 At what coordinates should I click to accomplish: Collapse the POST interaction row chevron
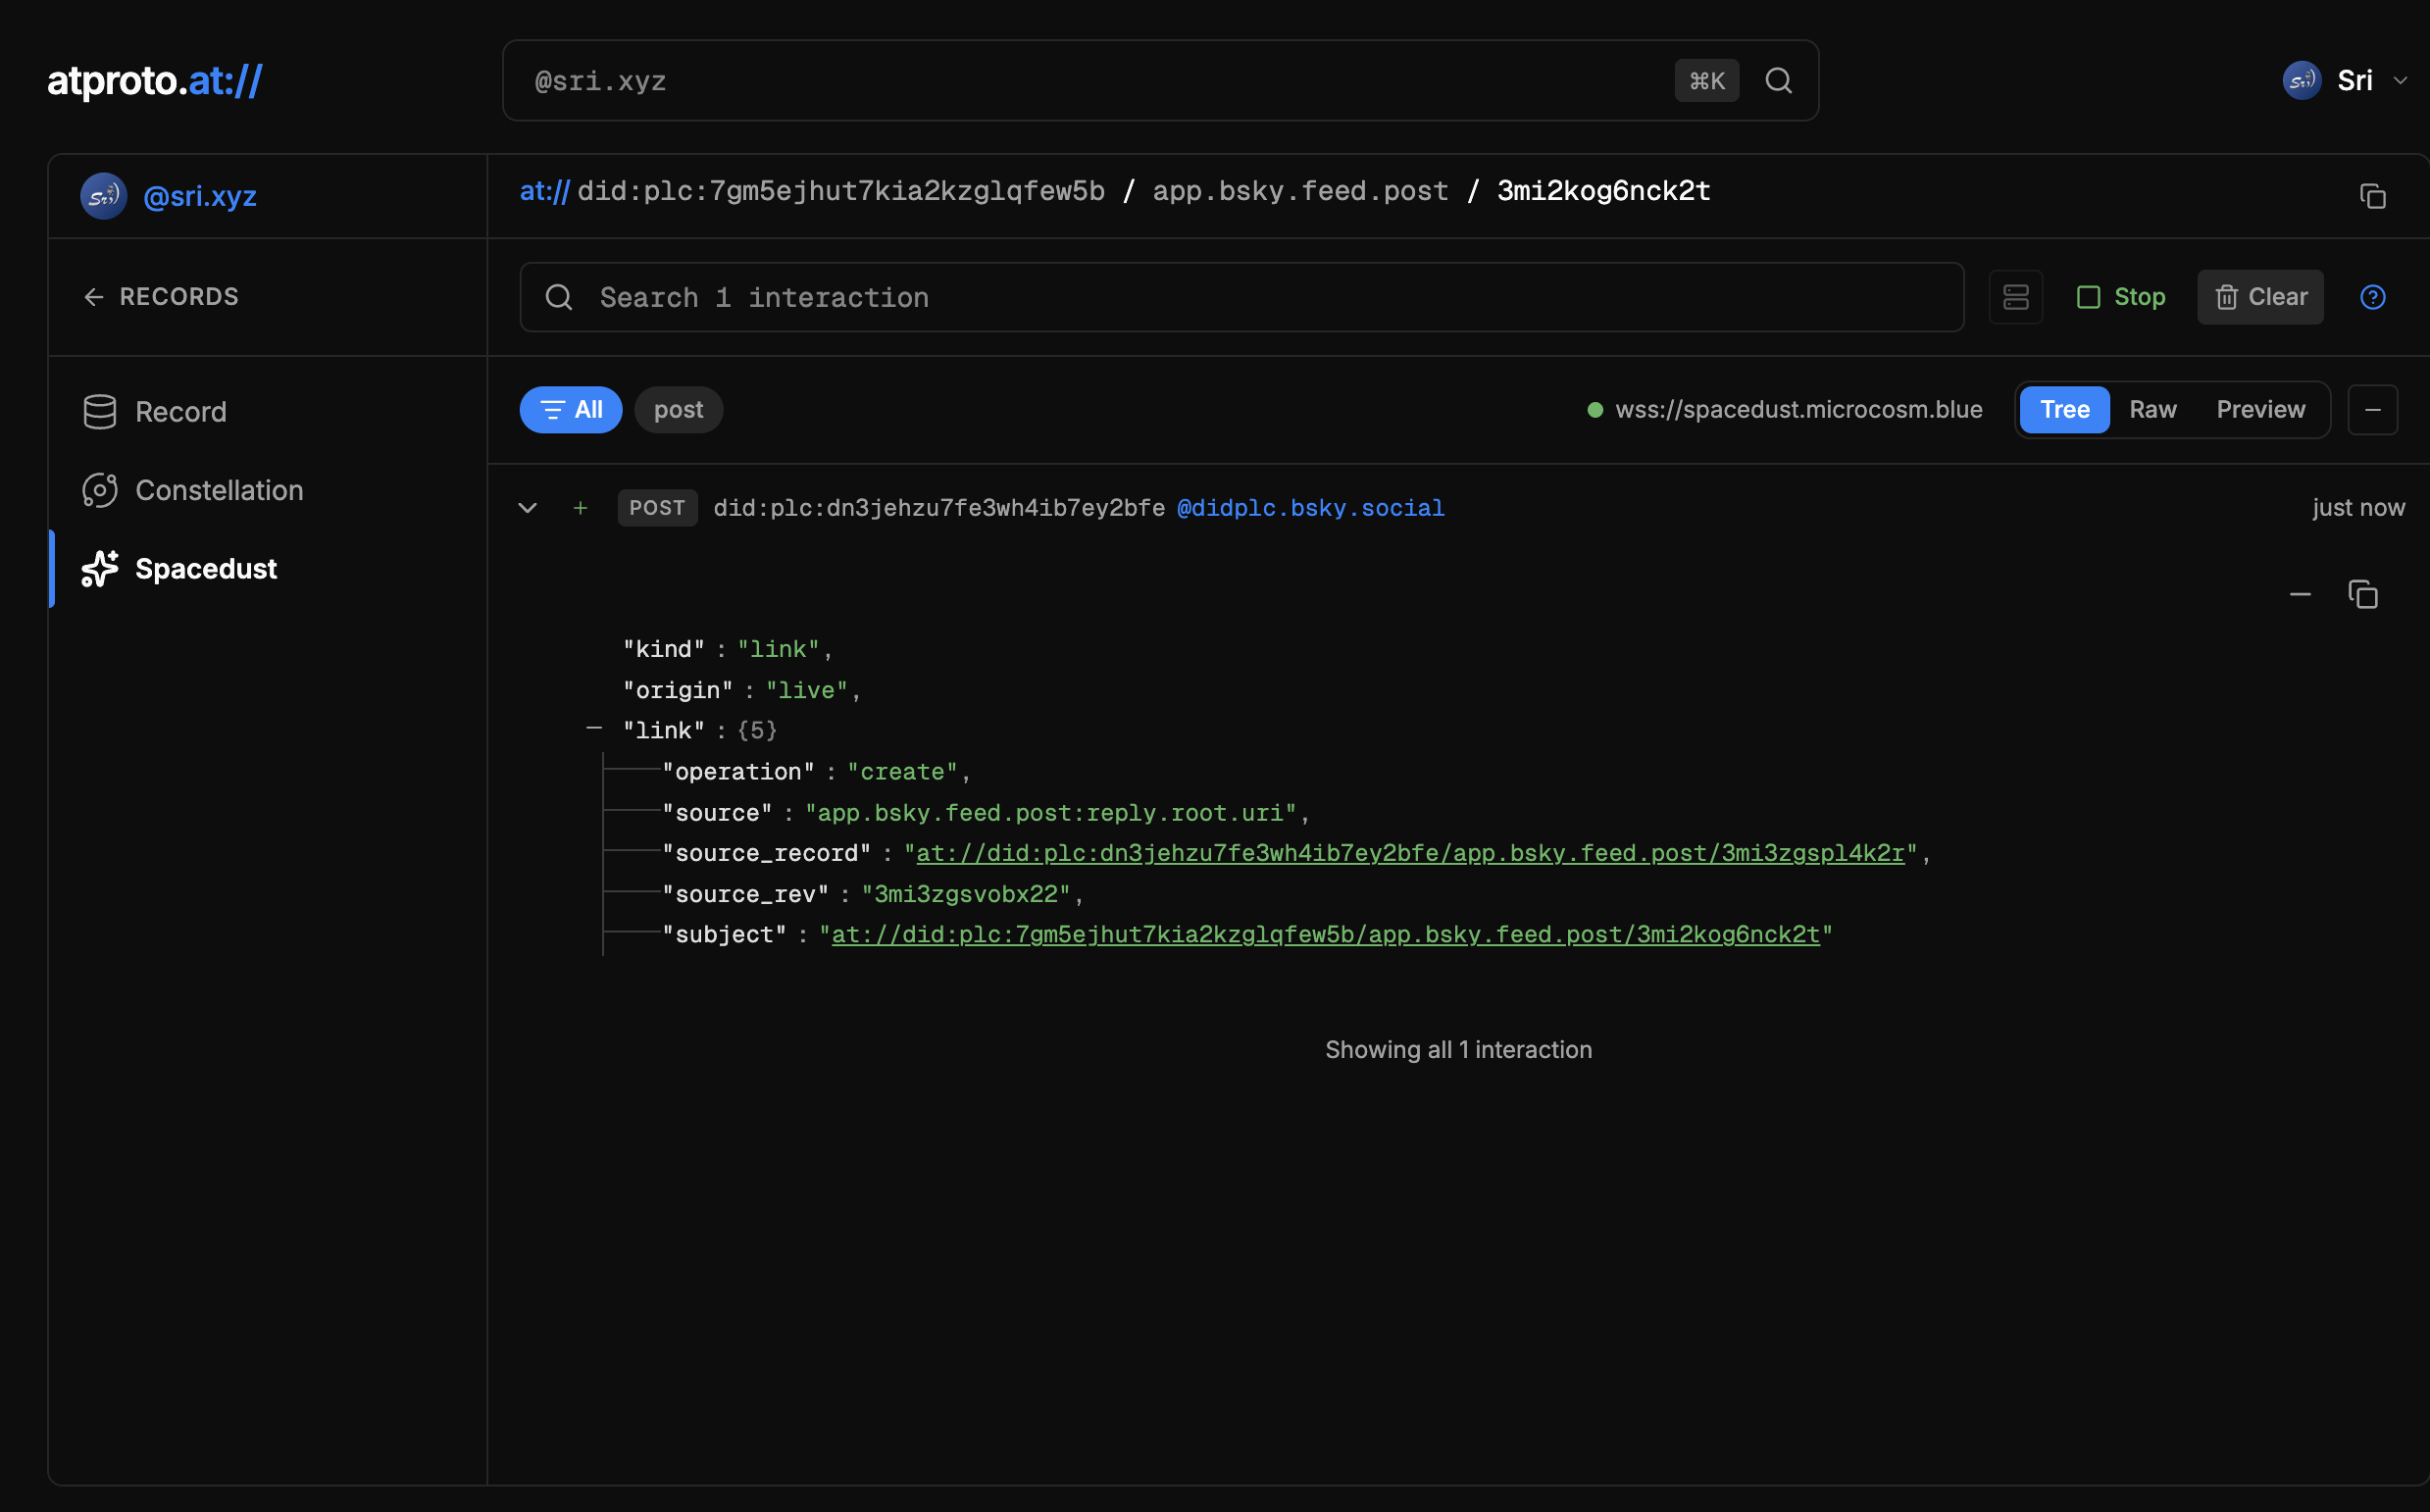pyautogui.click(x=527, y=508)
